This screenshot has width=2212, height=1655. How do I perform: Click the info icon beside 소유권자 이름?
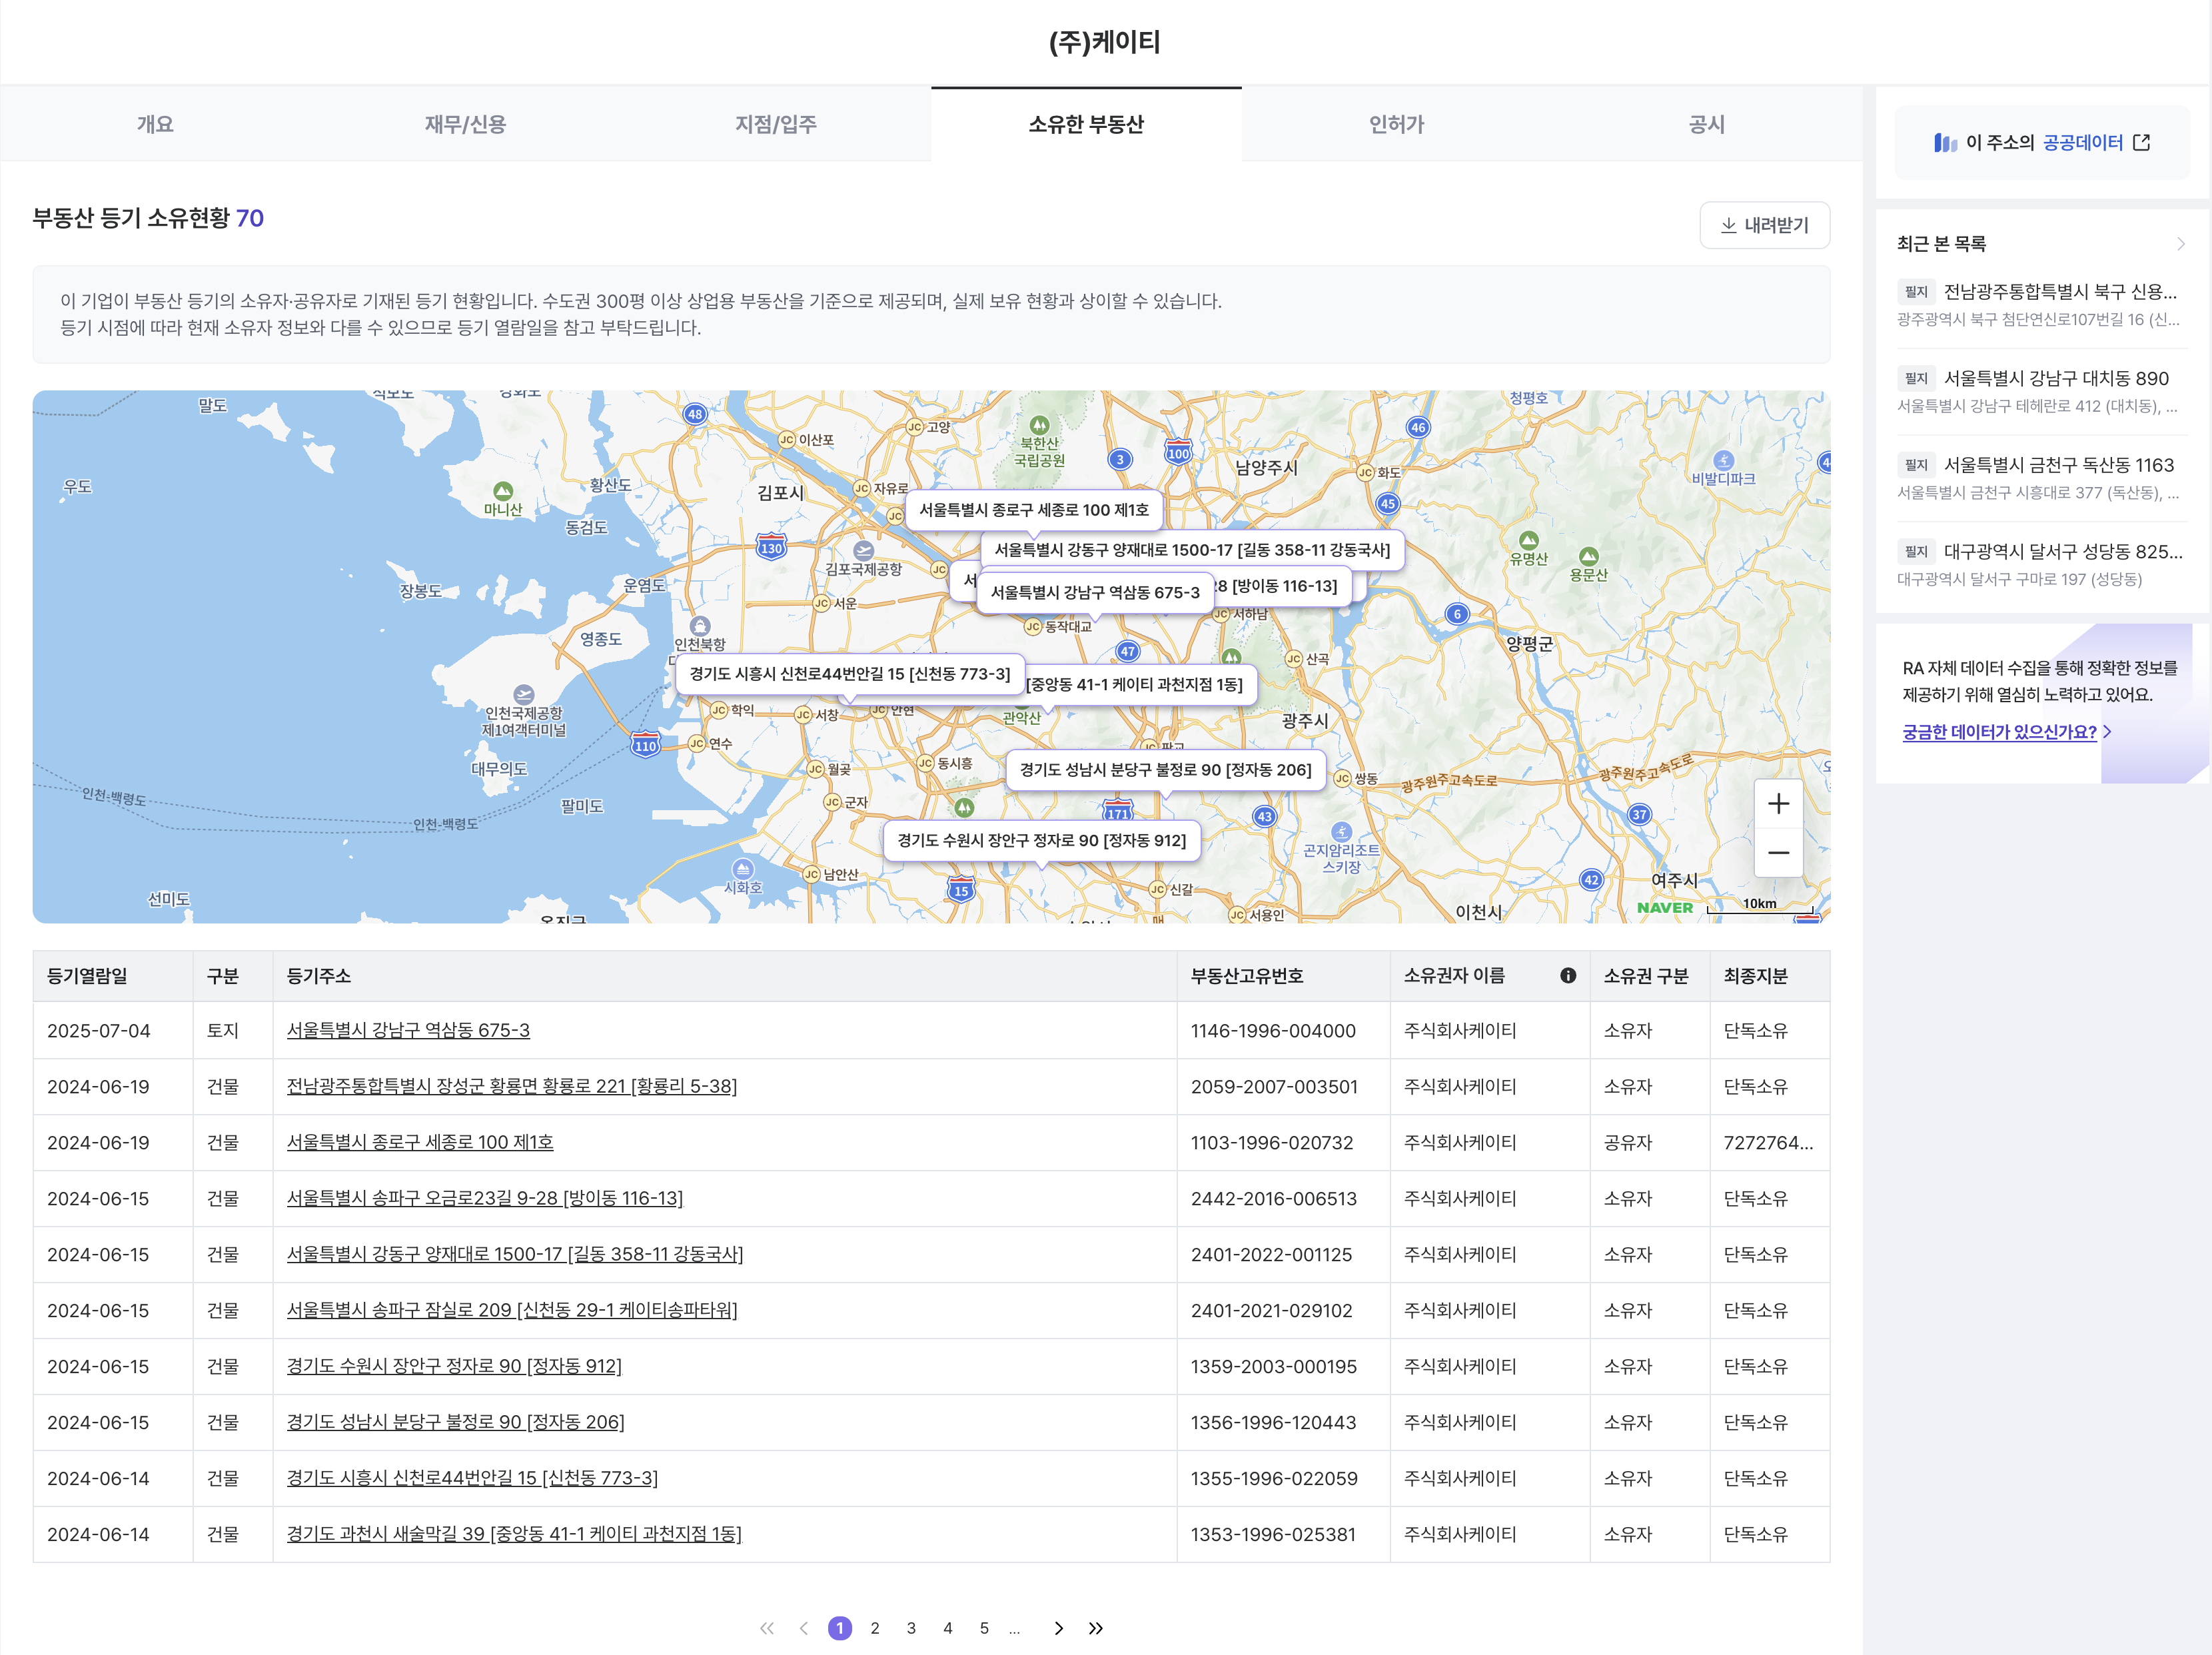tap(1568, 976)
